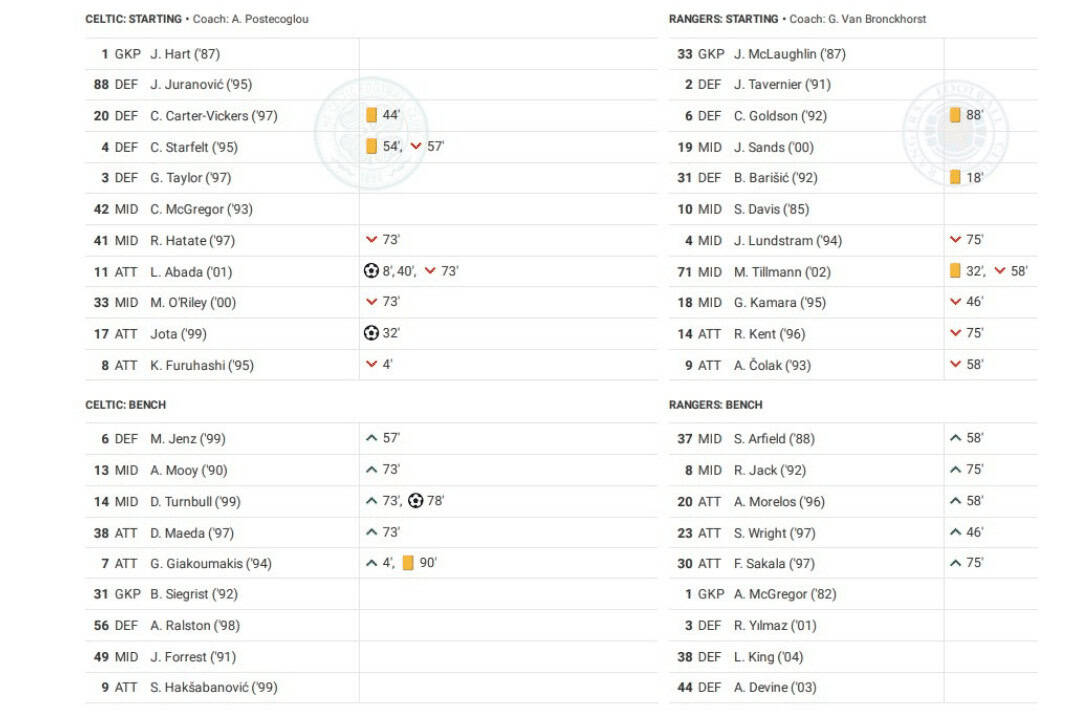The height and width of the screenshot is (712, 1068).
Task: Click the goal icon beside Jota
Action: click(371, 333)
